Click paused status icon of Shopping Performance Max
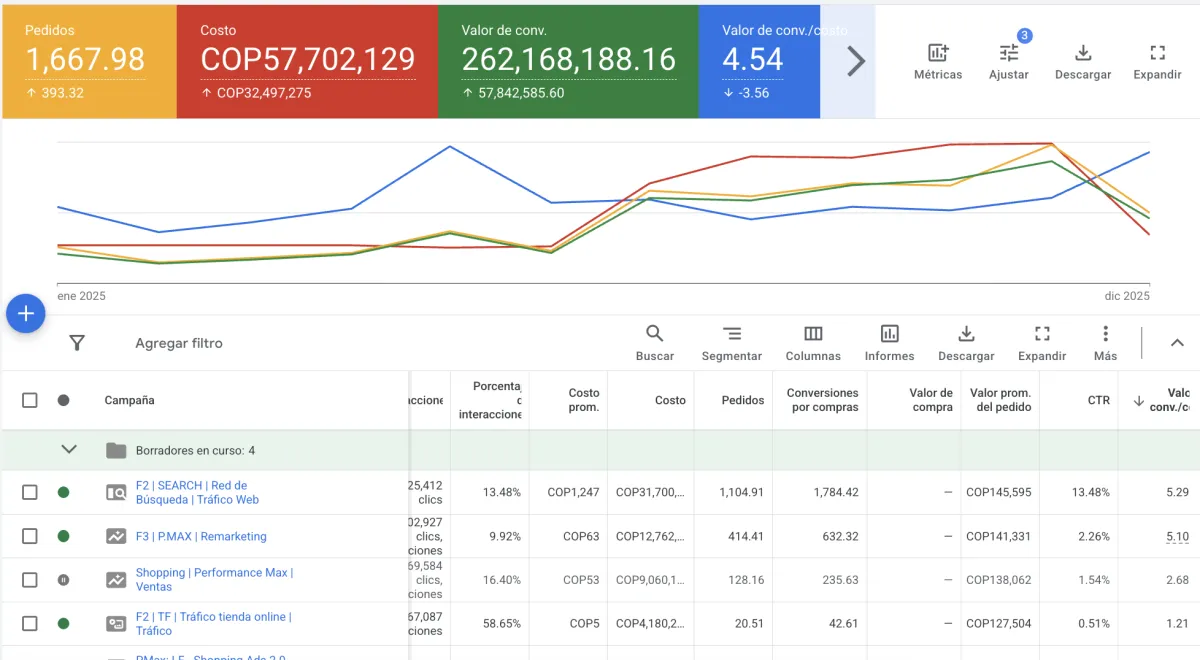Viewport: 1200px width, 660px height. click(63, 580)
